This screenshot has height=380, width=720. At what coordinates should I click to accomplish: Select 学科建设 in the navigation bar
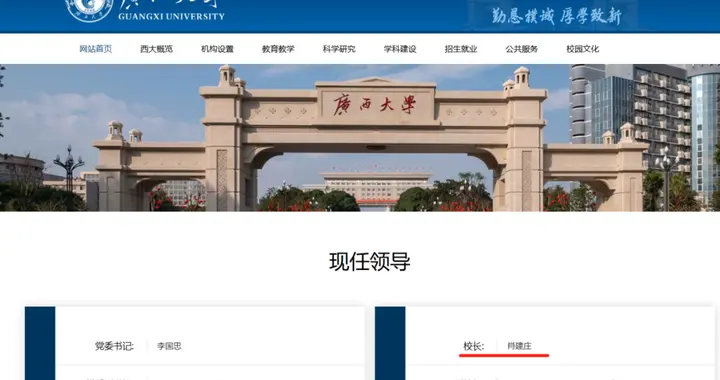(x=400, y=49)
